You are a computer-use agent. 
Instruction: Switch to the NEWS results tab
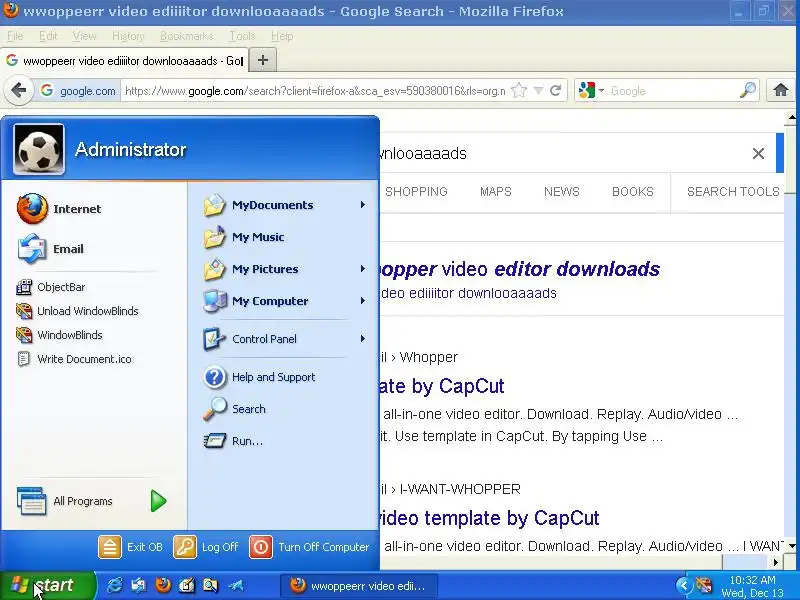tap(561, 192)
